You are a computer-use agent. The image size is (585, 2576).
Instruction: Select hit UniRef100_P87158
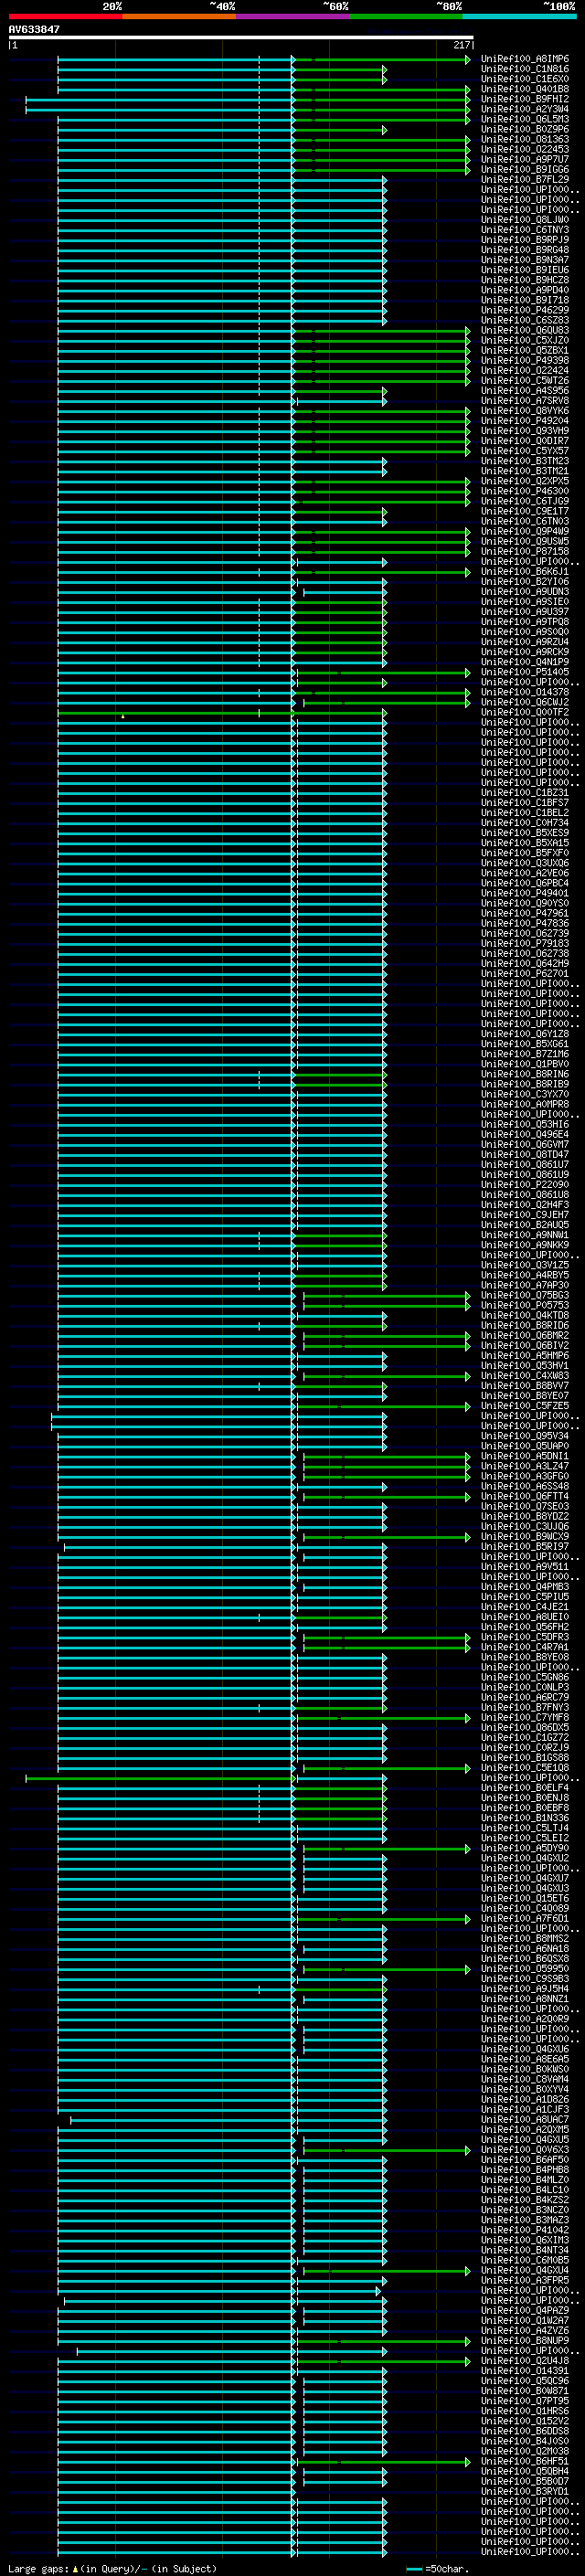(x=525, y=551)
